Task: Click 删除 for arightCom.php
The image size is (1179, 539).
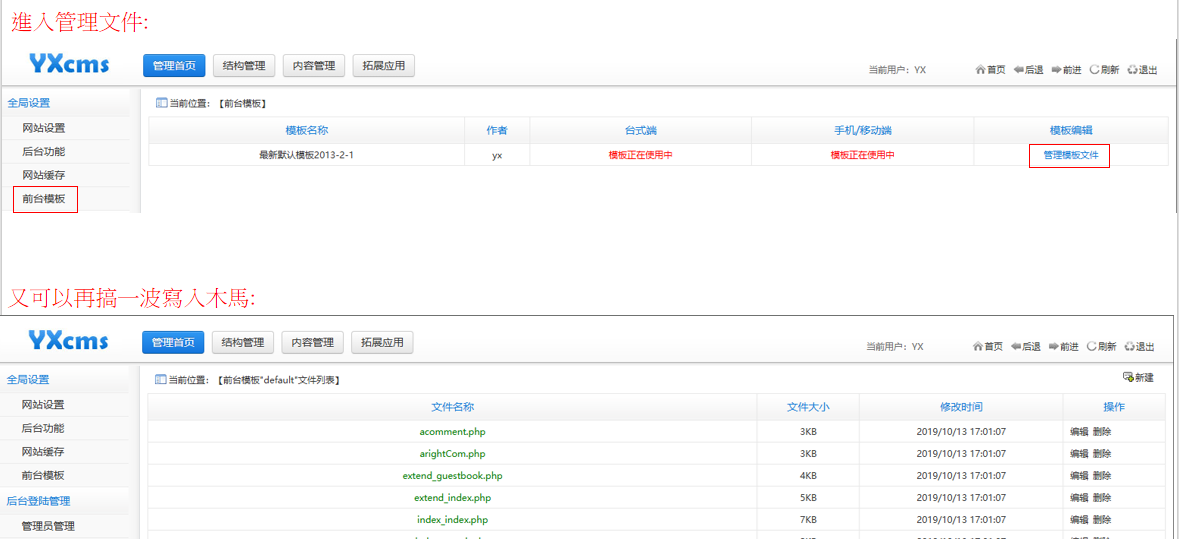Action: (1102, 453)
